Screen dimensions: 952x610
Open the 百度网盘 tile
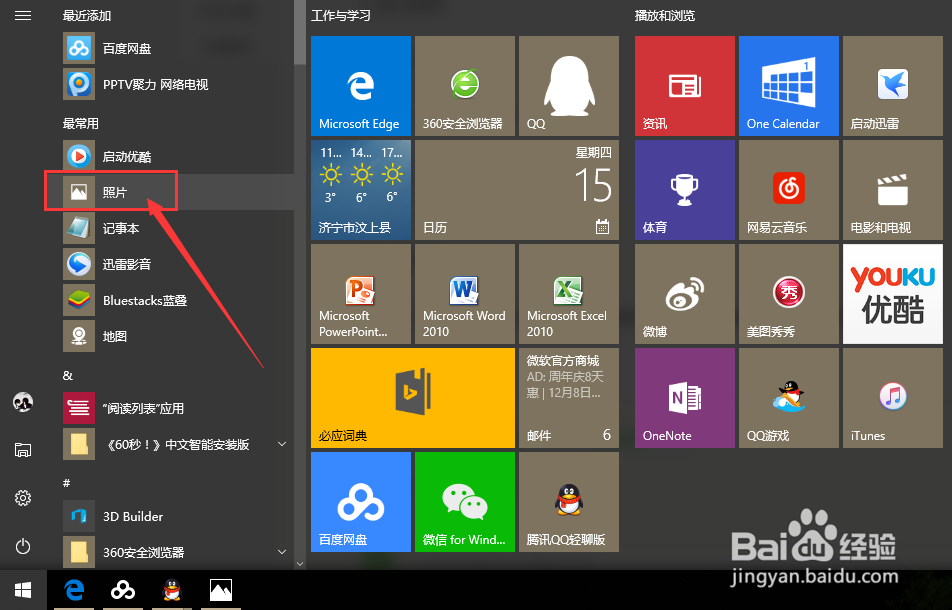[x=361, y=502]
